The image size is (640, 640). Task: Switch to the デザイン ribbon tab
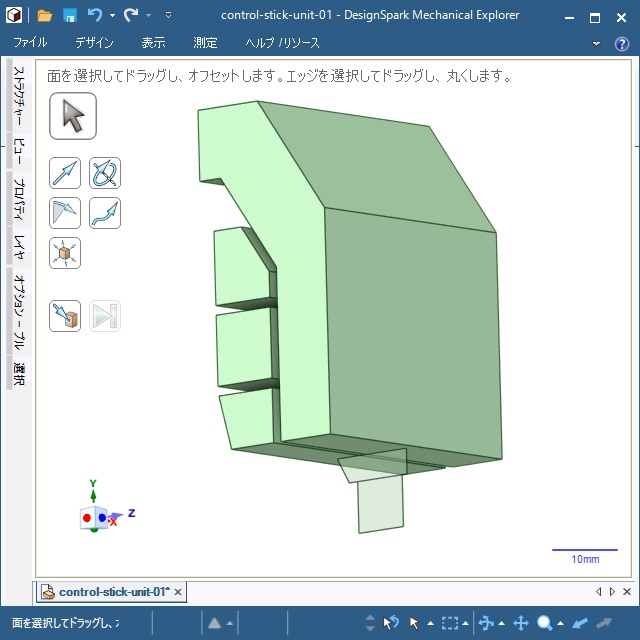click(x=94, y=43)
